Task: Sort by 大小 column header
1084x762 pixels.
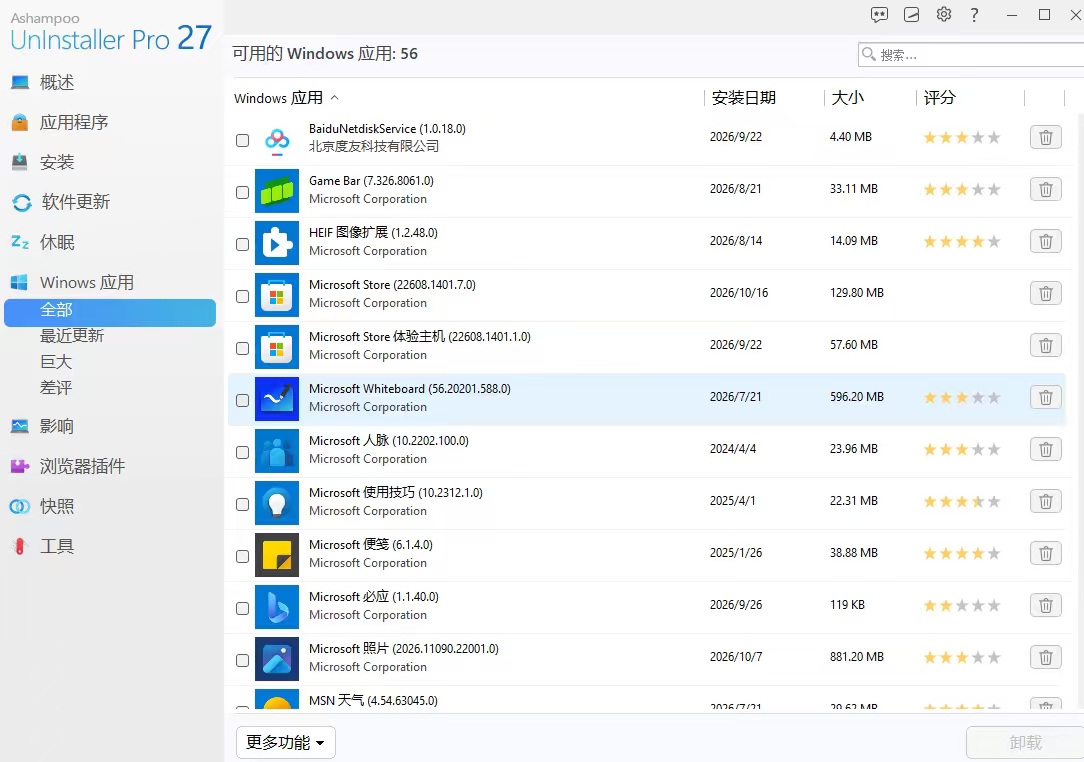Action: tap(848, 98)
